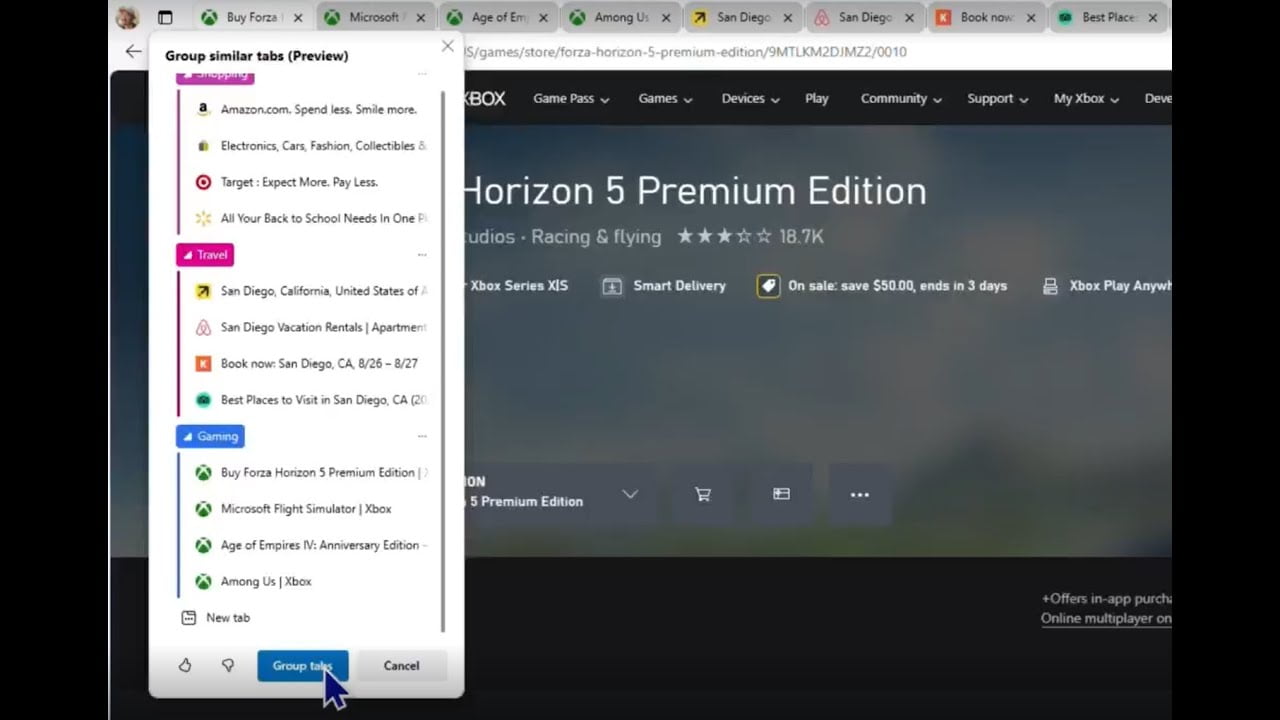Viewport: 1280px width, 720px height.
Task: Select San Diego Vacation Rentals entry
Action: (x=310, y=327)
